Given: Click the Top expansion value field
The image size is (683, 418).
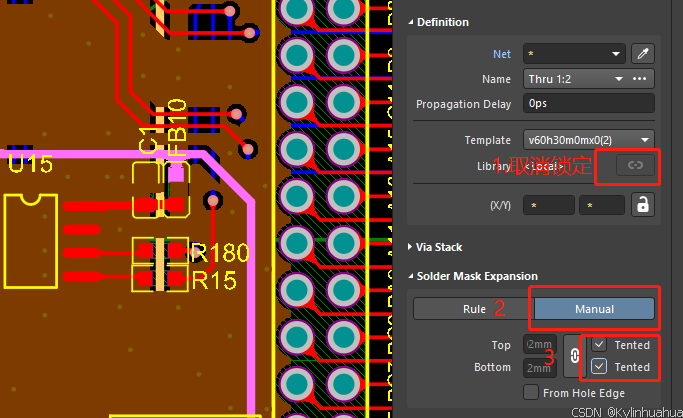Looking at the screenshot, I should point(540,344).
